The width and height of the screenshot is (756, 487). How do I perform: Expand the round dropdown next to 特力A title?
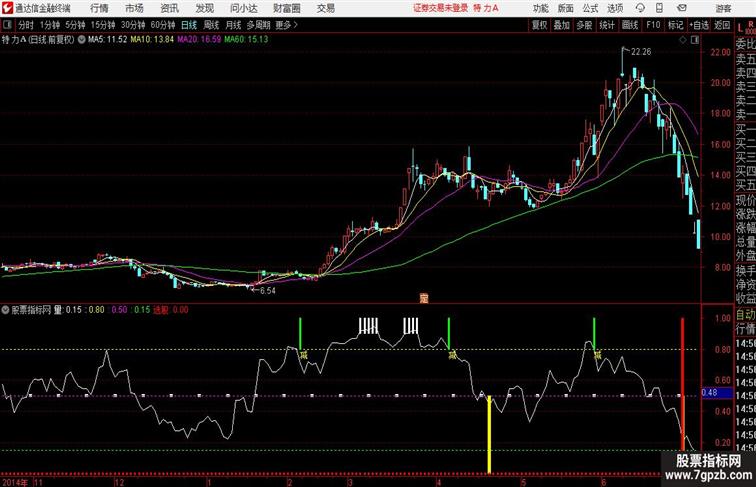coord(81,40)
